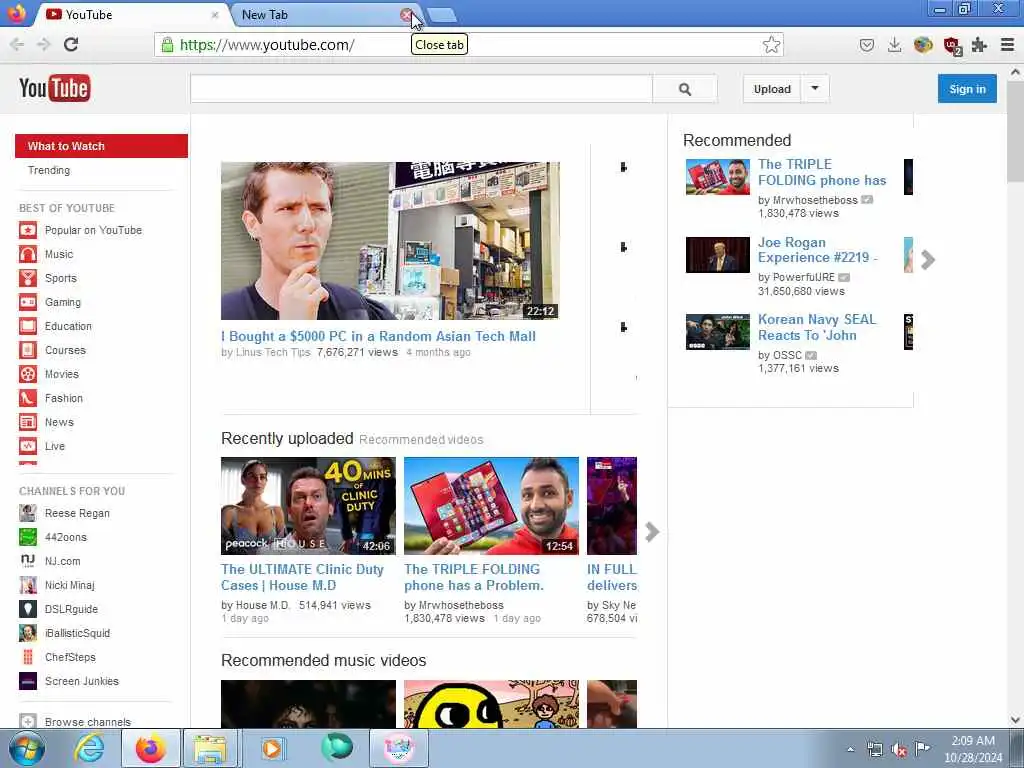Viewport: 1024px width, 768px height.
Task: Click the scrollbar down arrow
Action: [x=1015, y=720]
